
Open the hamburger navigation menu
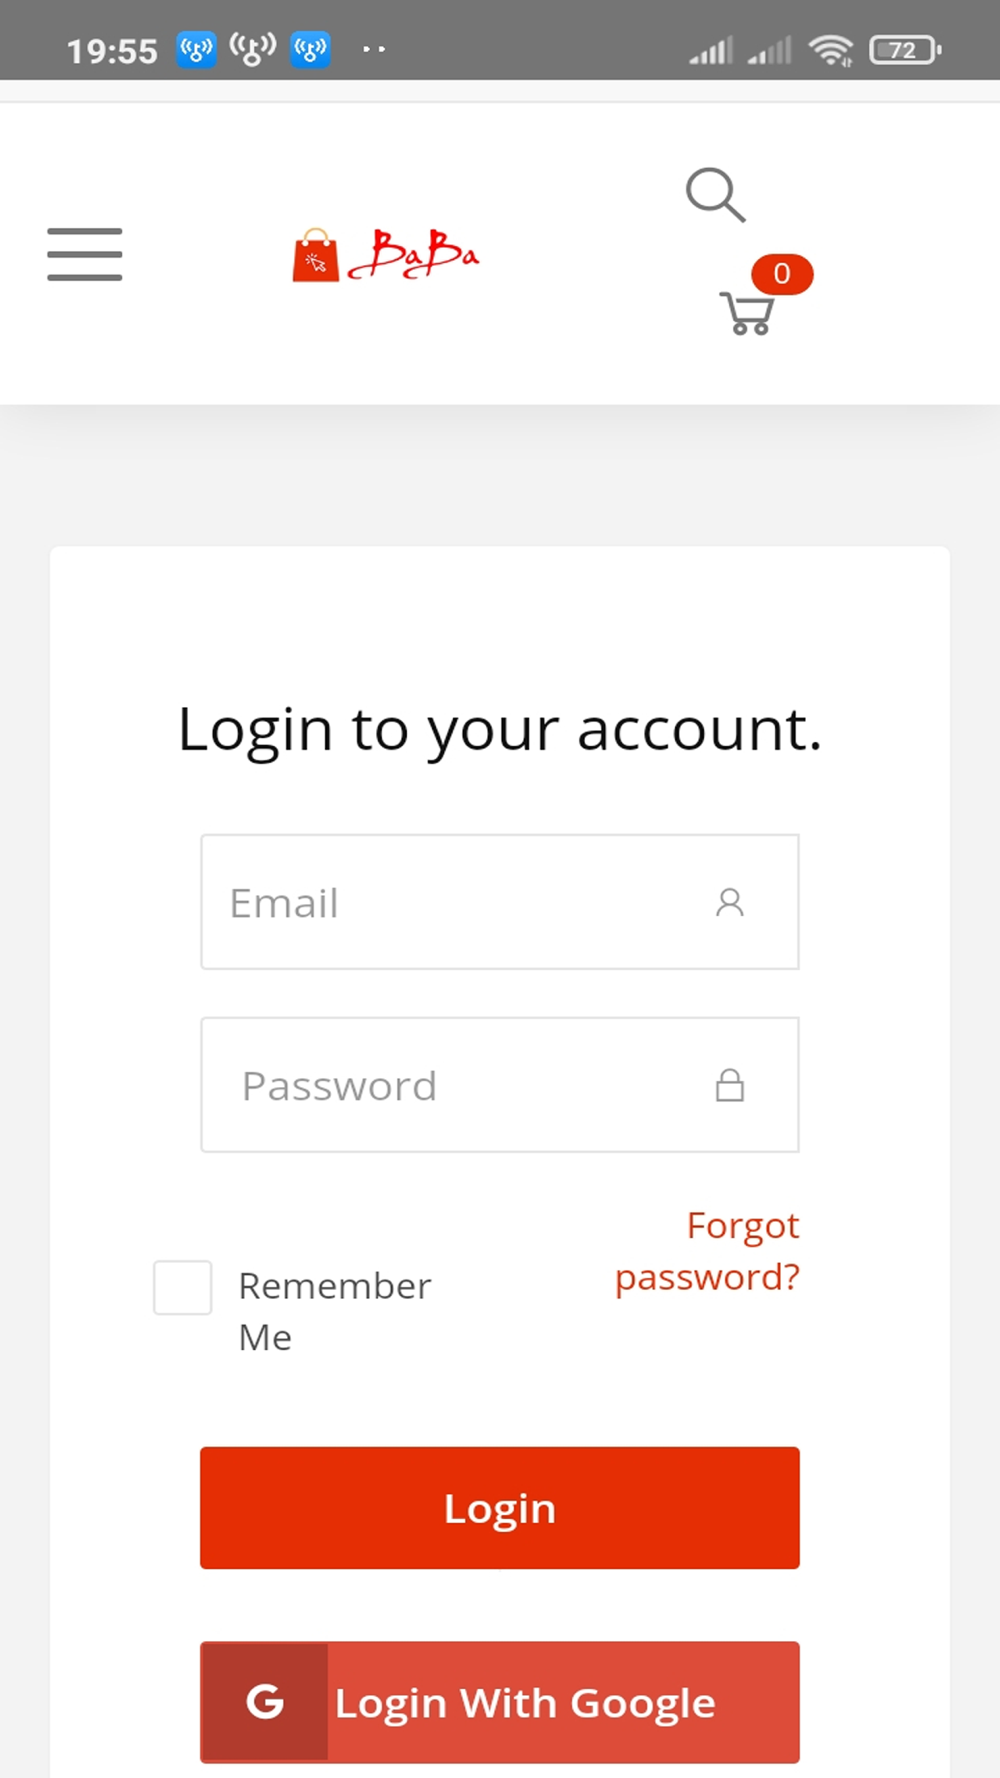point(85,254)
